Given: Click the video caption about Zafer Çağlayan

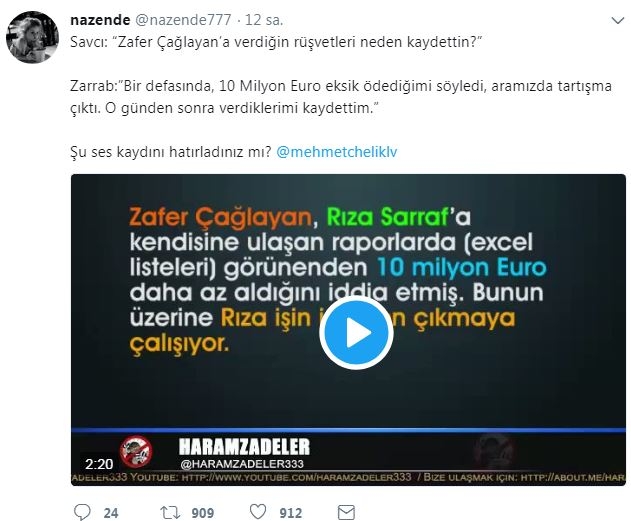Looking at the screenshot, I should pyautogui.click(x=338, y=280).
